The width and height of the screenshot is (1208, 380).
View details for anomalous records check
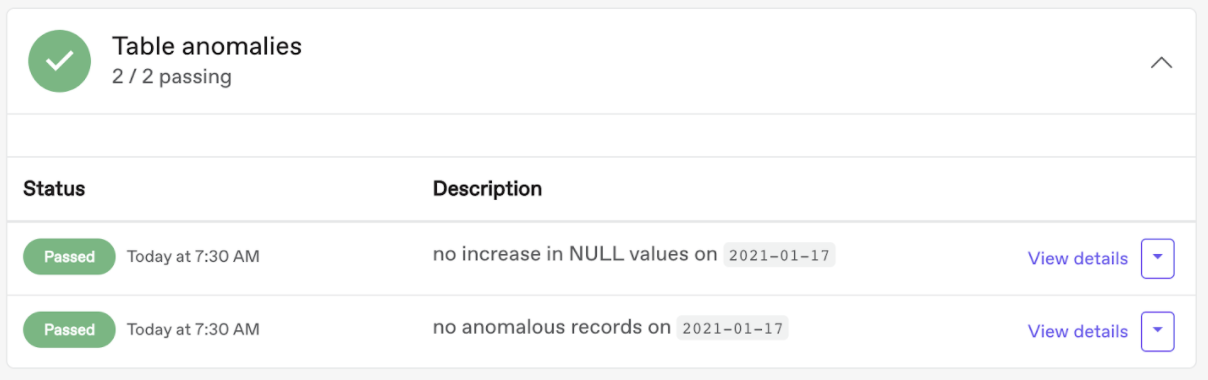(1077, 331)
